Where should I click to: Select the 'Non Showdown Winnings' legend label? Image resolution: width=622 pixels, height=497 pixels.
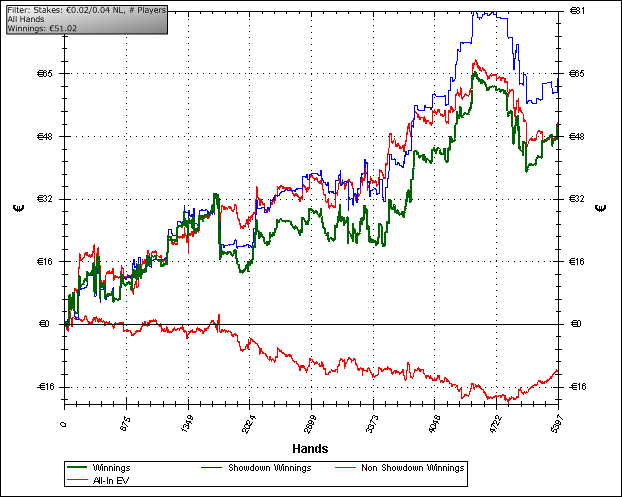point(412,468)
